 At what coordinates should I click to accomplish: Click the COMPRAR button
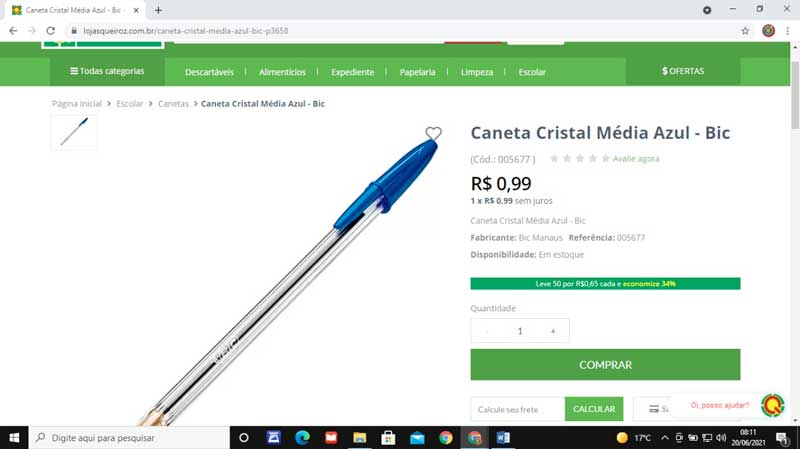(605, 364)
